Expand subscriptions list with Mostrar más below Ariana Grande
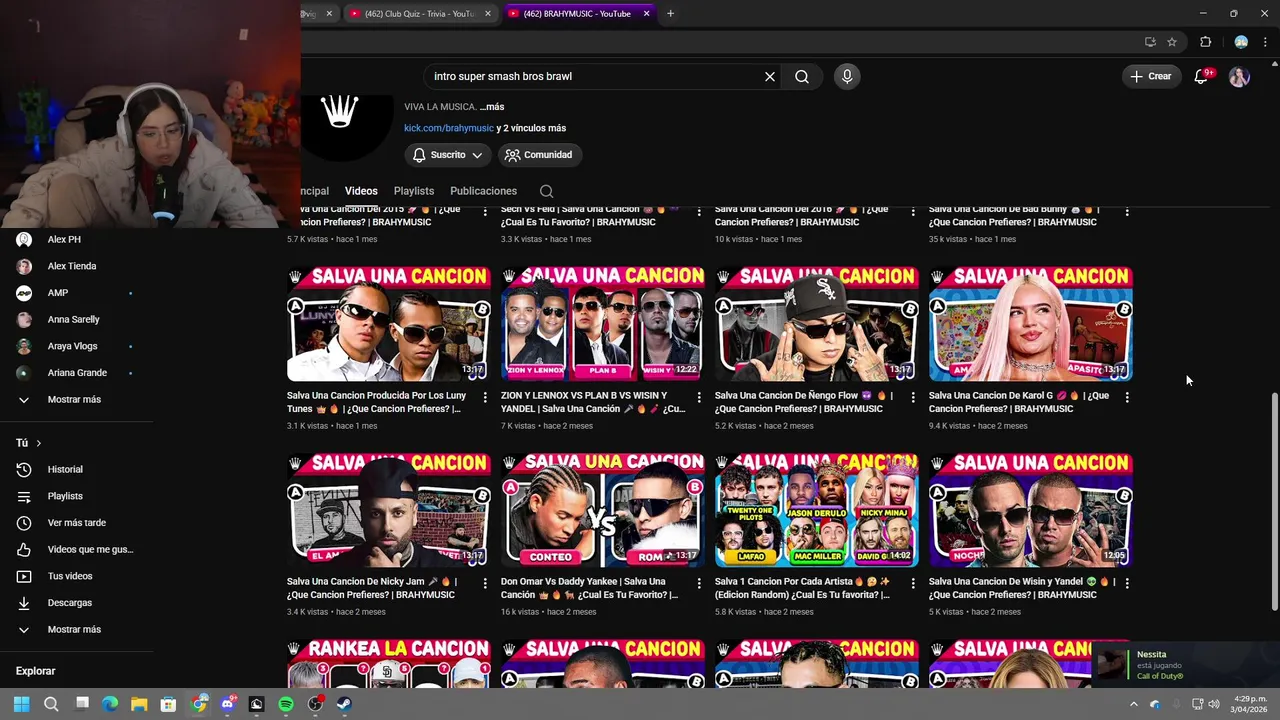This screenshot has height=720, width=1280. pyautogui.click(x=76, y=399)
